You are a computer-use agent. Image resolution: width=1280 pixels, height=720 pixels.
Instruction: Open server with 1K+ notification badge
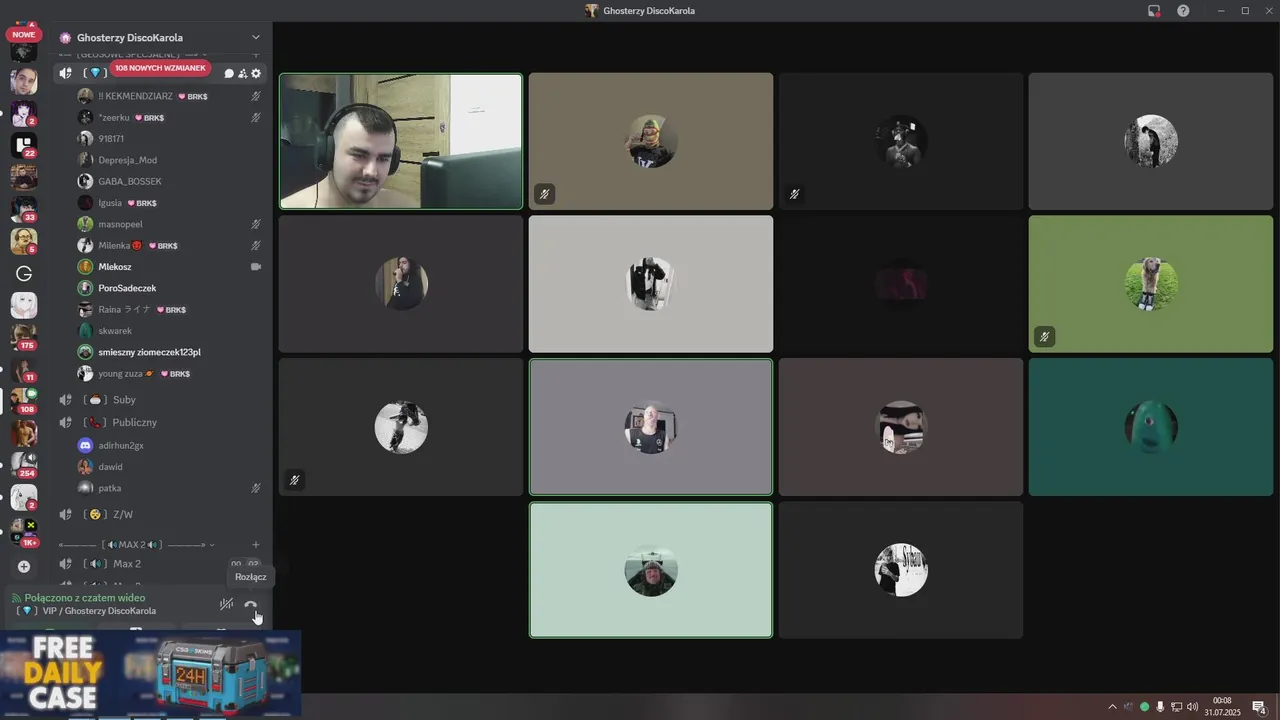point(24,531)
